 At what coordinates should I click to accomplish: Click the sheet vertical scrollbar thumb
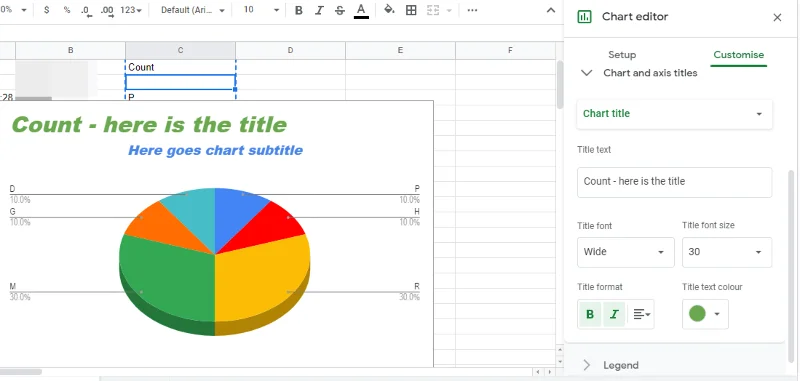click(x=560, y=84)
